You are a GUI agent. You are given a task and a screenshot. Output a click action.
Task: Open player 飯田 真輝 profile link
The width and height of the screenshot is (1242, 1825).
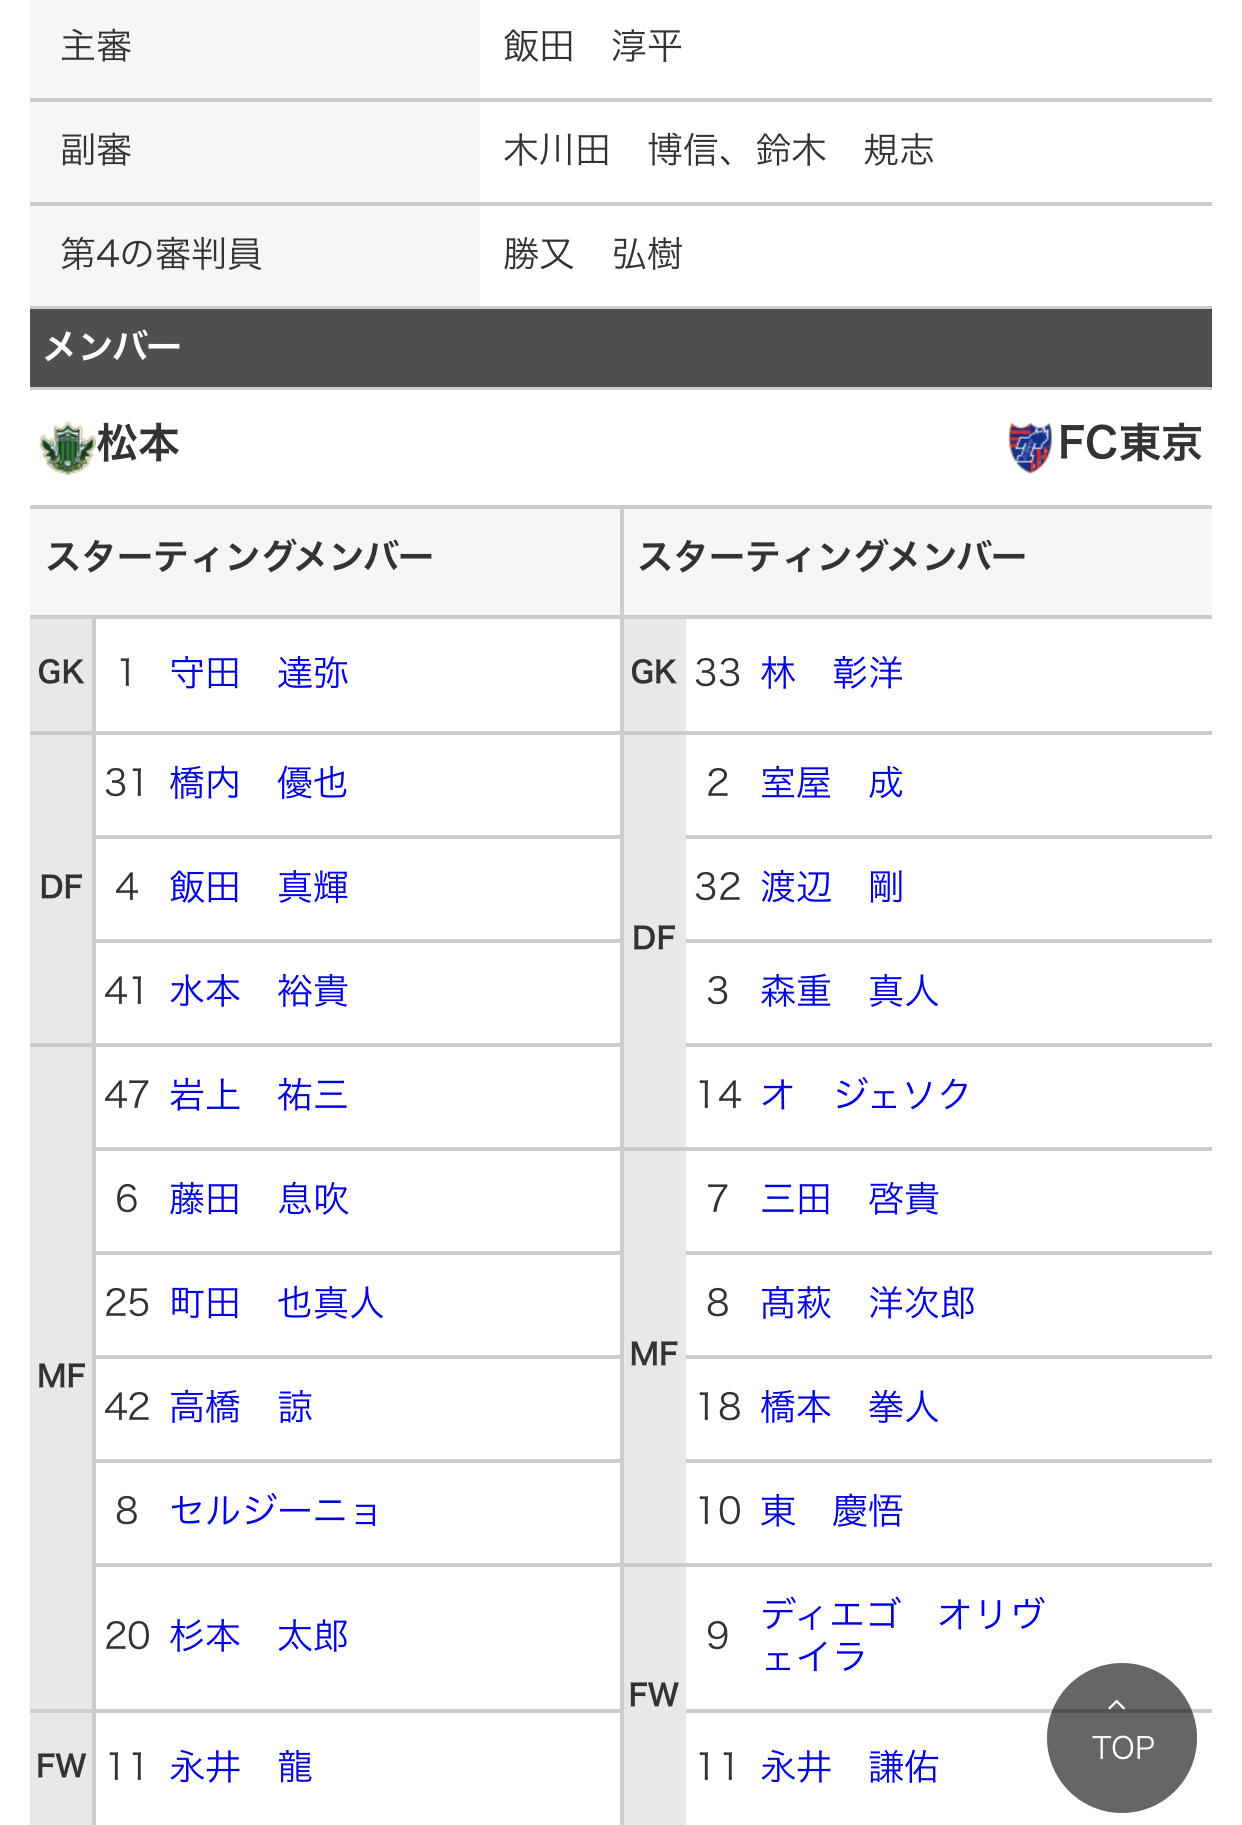(259, 887)
